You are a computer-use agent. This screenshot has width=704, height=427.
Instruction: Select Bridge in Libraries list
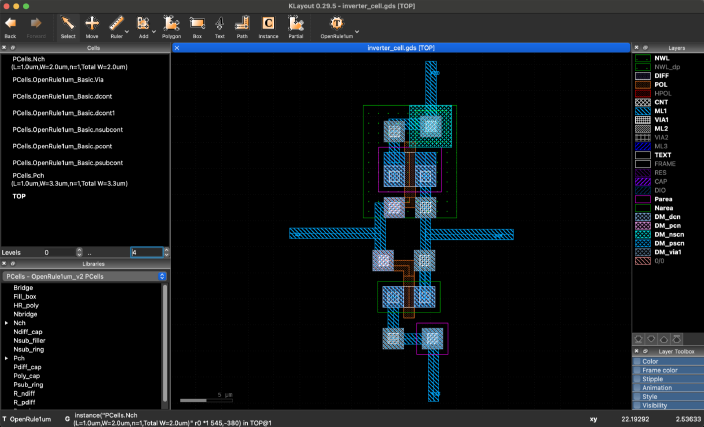[23, 287]
